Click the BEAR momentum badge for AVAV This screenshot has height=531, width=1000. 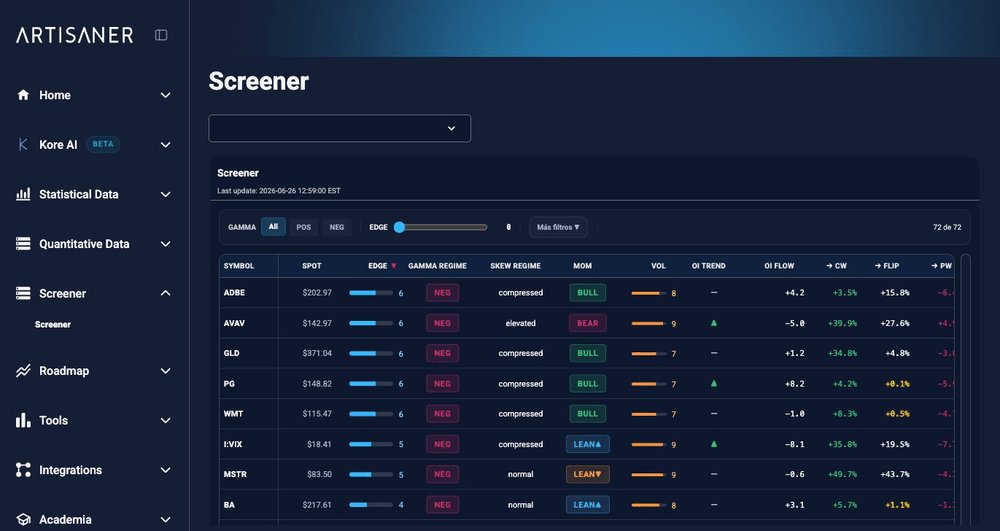coord(587,323)
